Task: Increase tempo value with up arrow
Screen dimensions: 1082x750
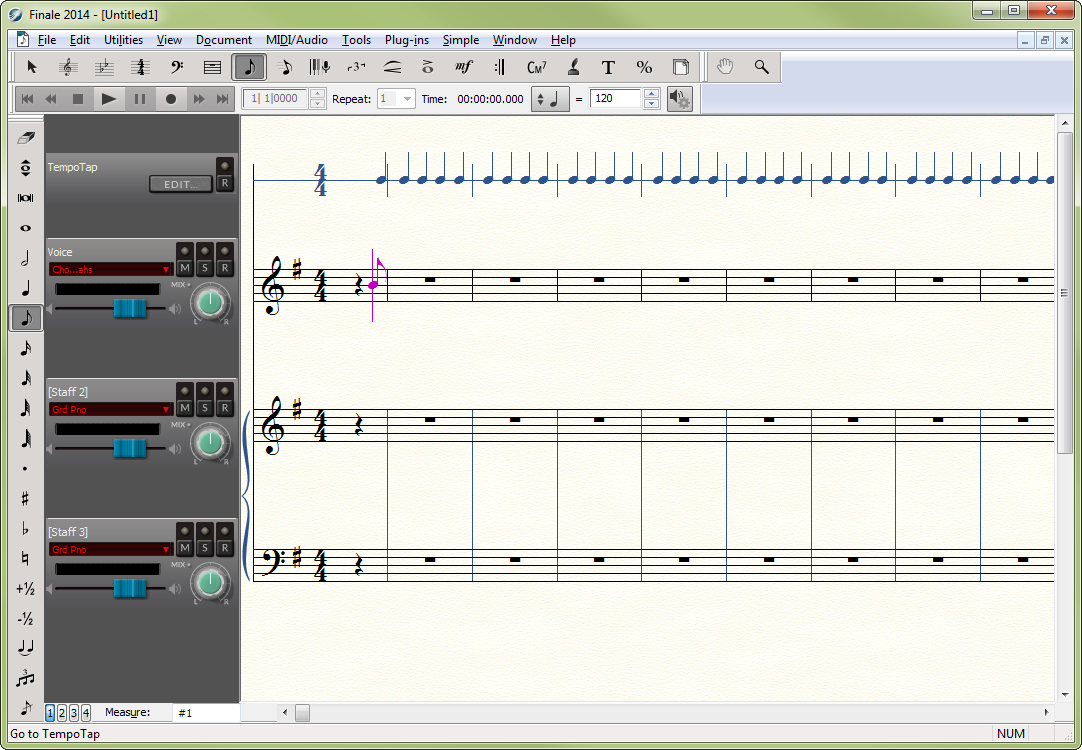Action: coord(651,94)
